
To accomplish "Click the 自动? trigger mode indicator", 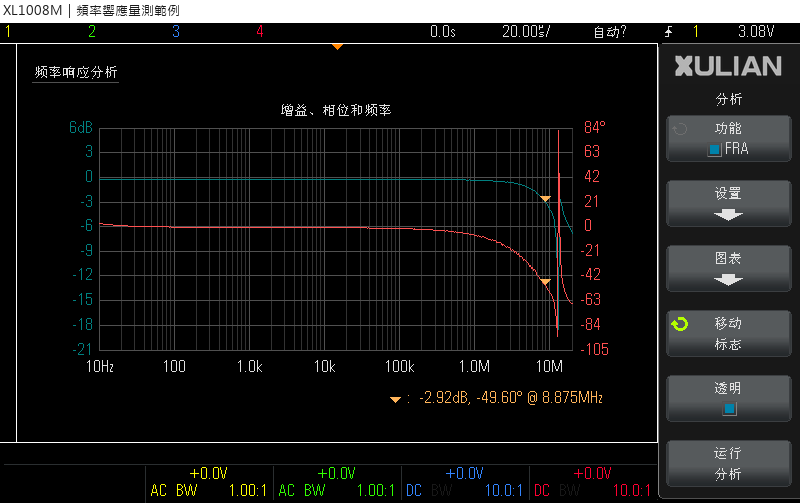I will pyautogui.click(x=610, y=32).
